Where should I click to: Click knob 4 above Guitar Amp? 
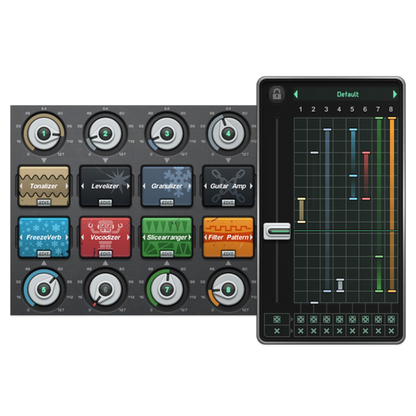(x=228, y=134)
